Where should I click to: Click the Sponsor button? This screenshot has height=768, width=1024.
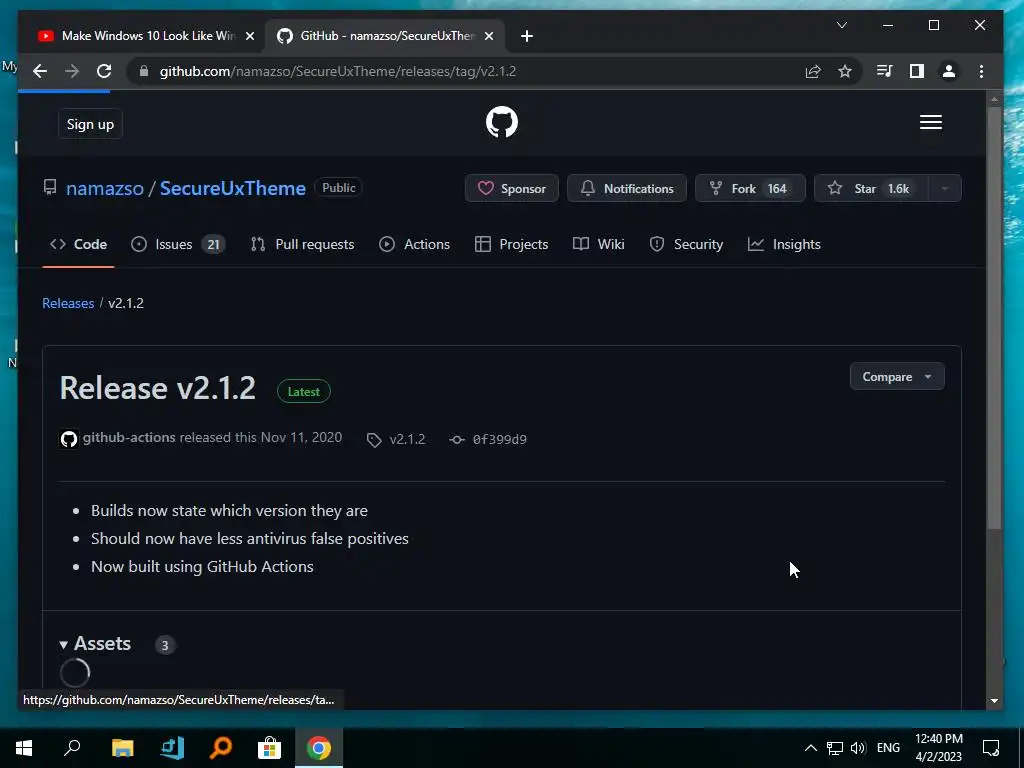tap(511, 188)
